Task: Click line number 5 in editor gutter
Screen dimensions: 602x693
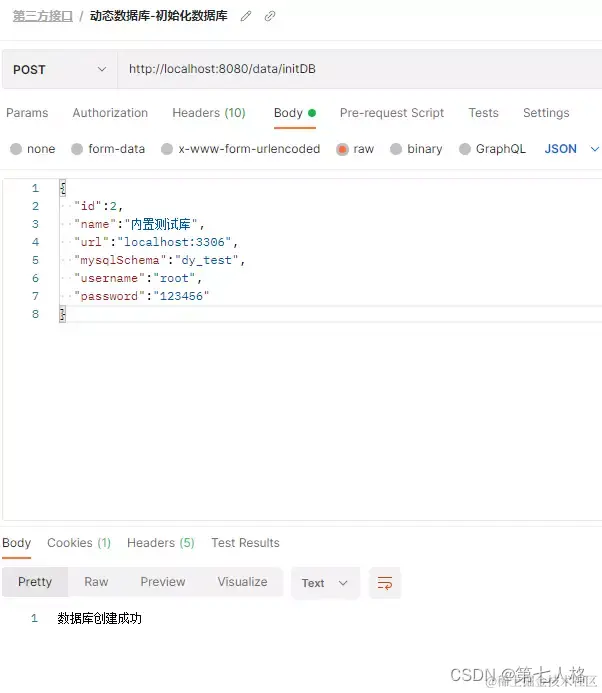Action: pyautogui.click(x=35, y=260)
